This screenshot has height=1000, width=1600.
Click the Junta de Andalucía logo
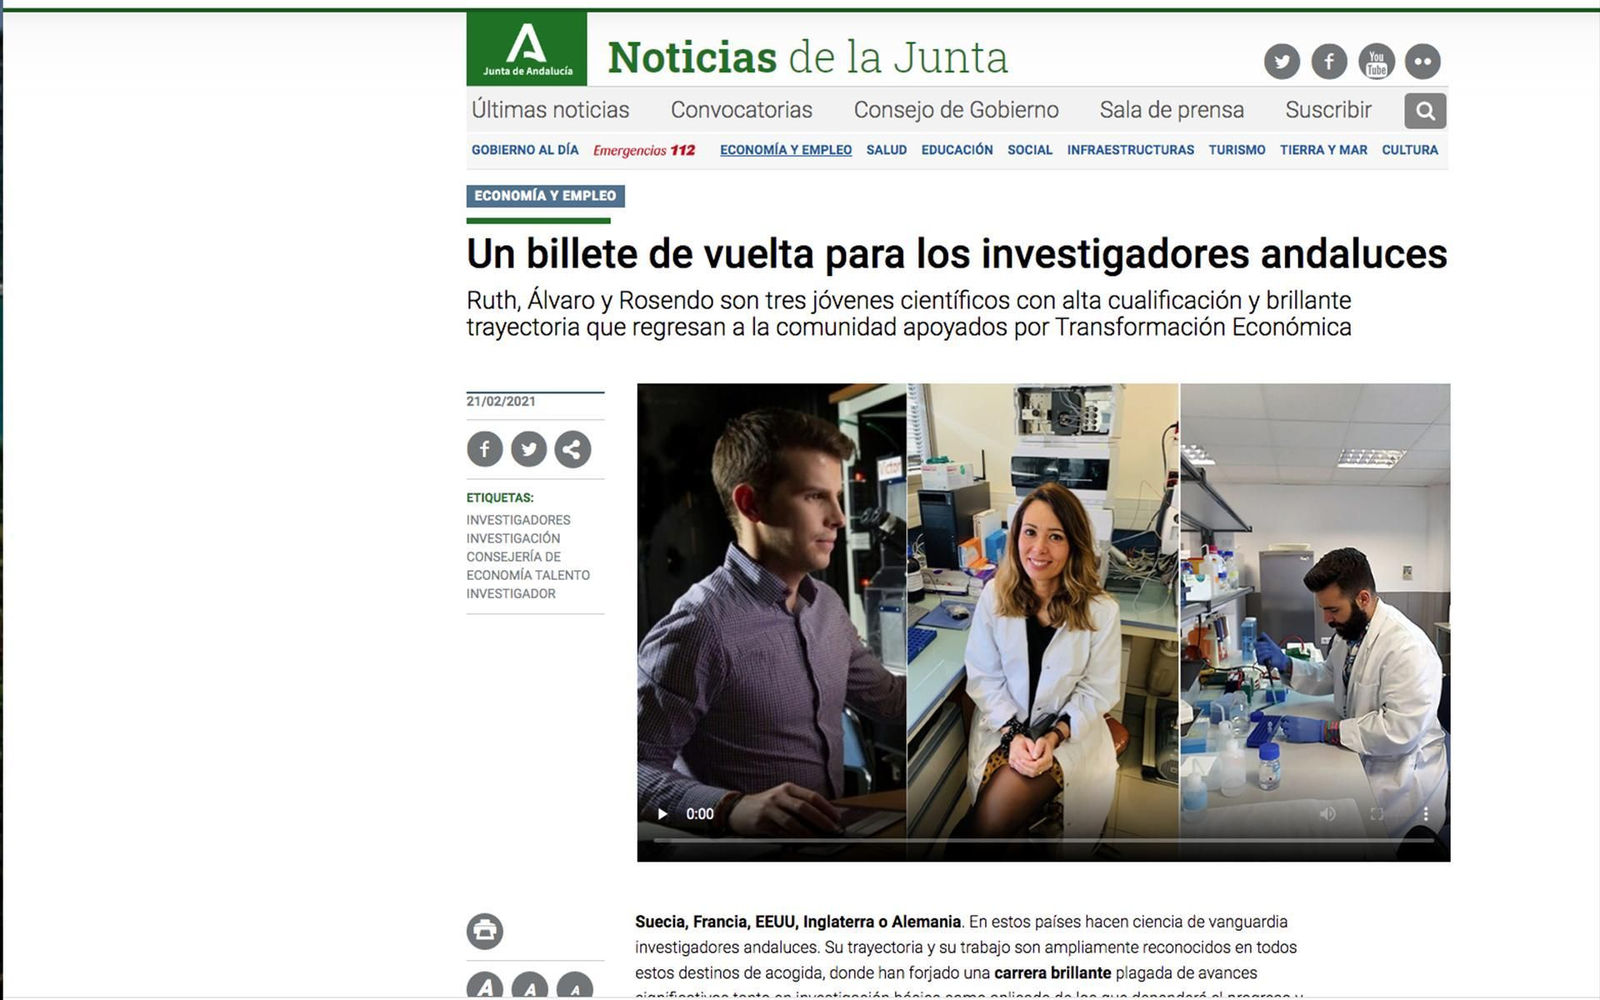[x=527, y=48]
